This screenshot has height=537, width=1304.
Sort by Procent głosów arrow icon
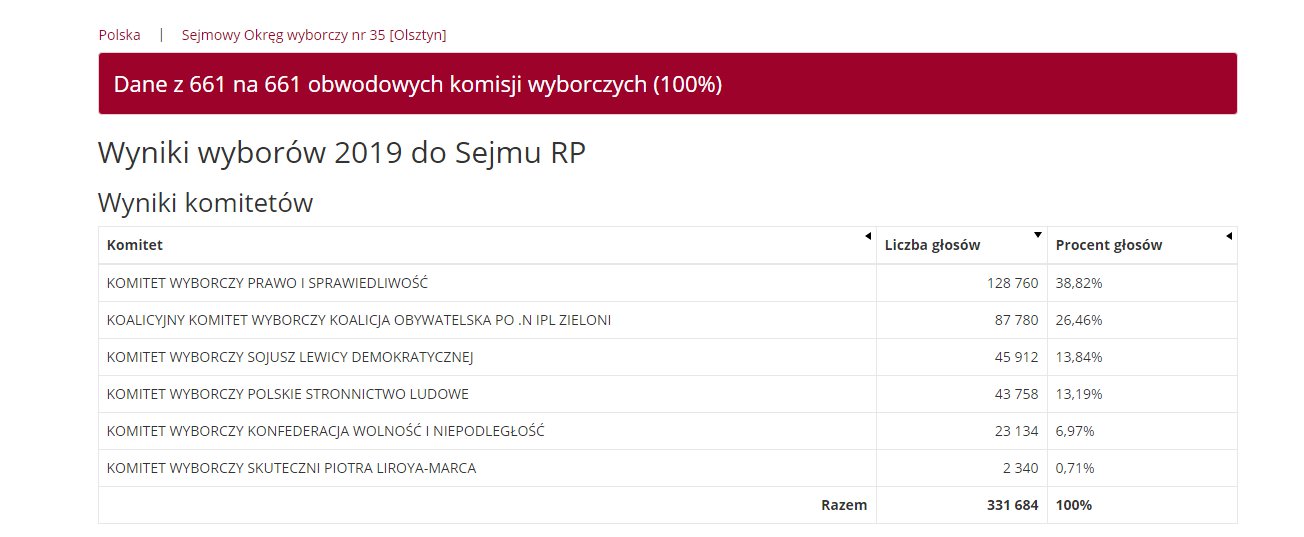[1228, 236]
